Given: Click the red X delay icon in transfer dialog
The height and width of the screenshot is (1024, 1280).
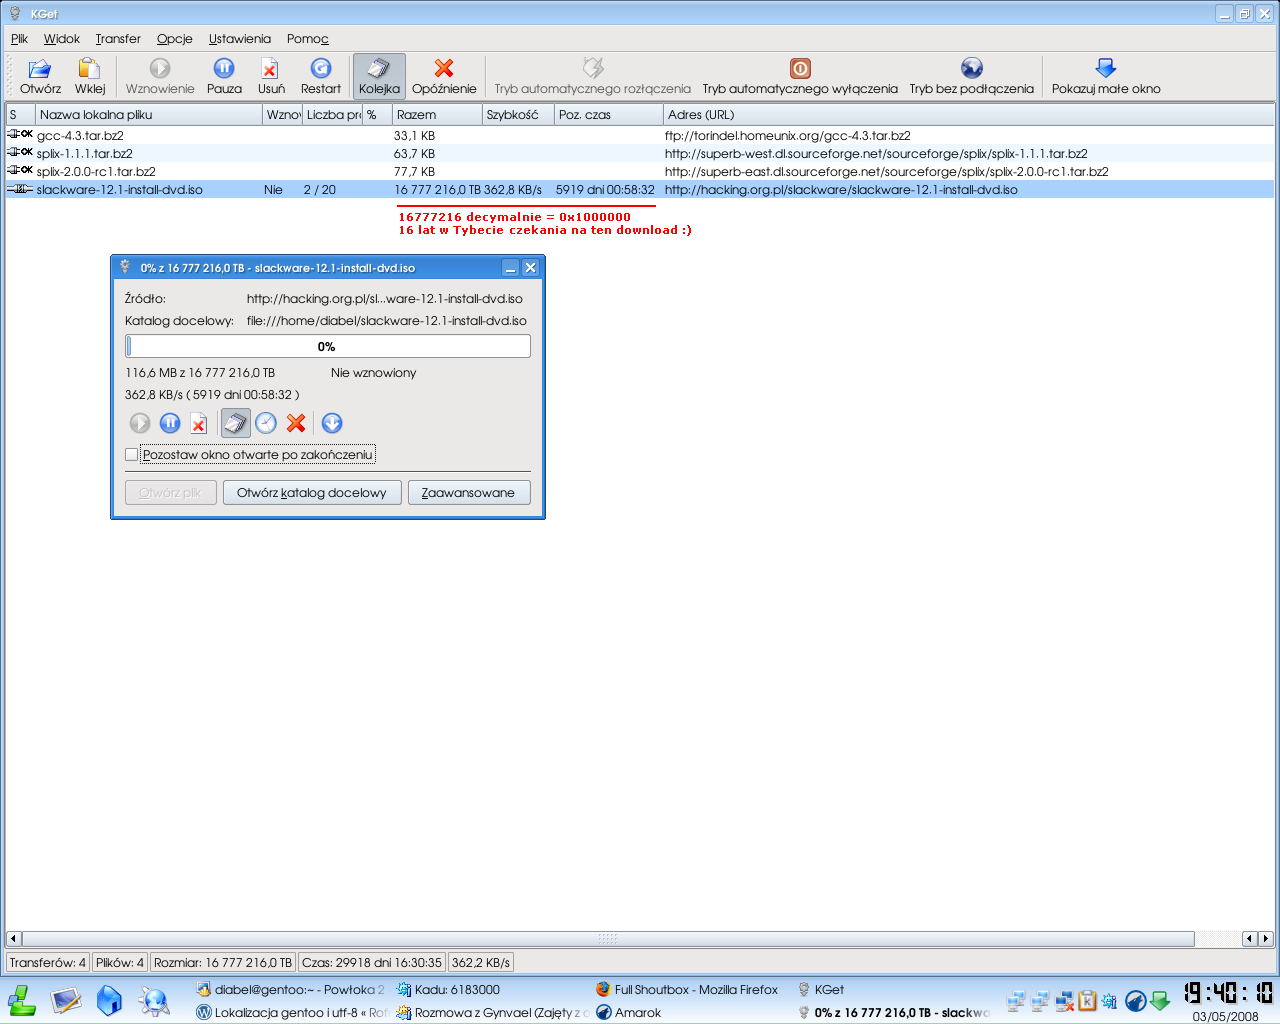Looking at the screenshot, I should coord(296,423).
